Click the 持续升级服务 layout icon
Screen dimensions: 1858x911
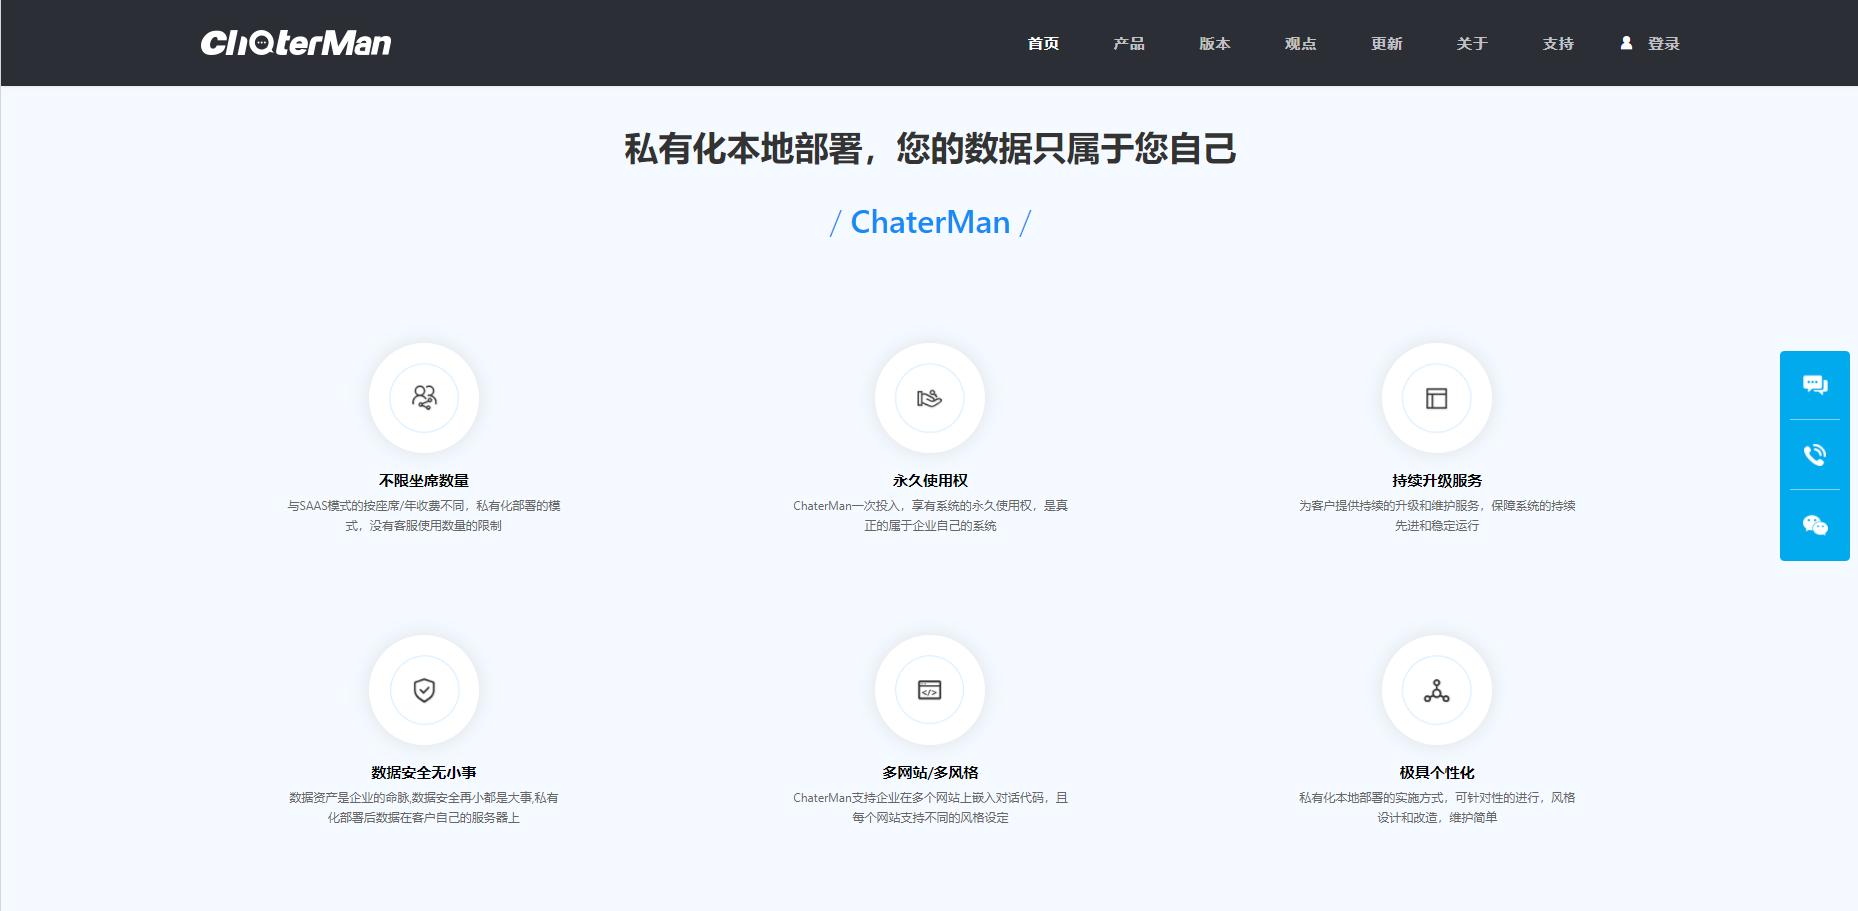[1437, 398]
